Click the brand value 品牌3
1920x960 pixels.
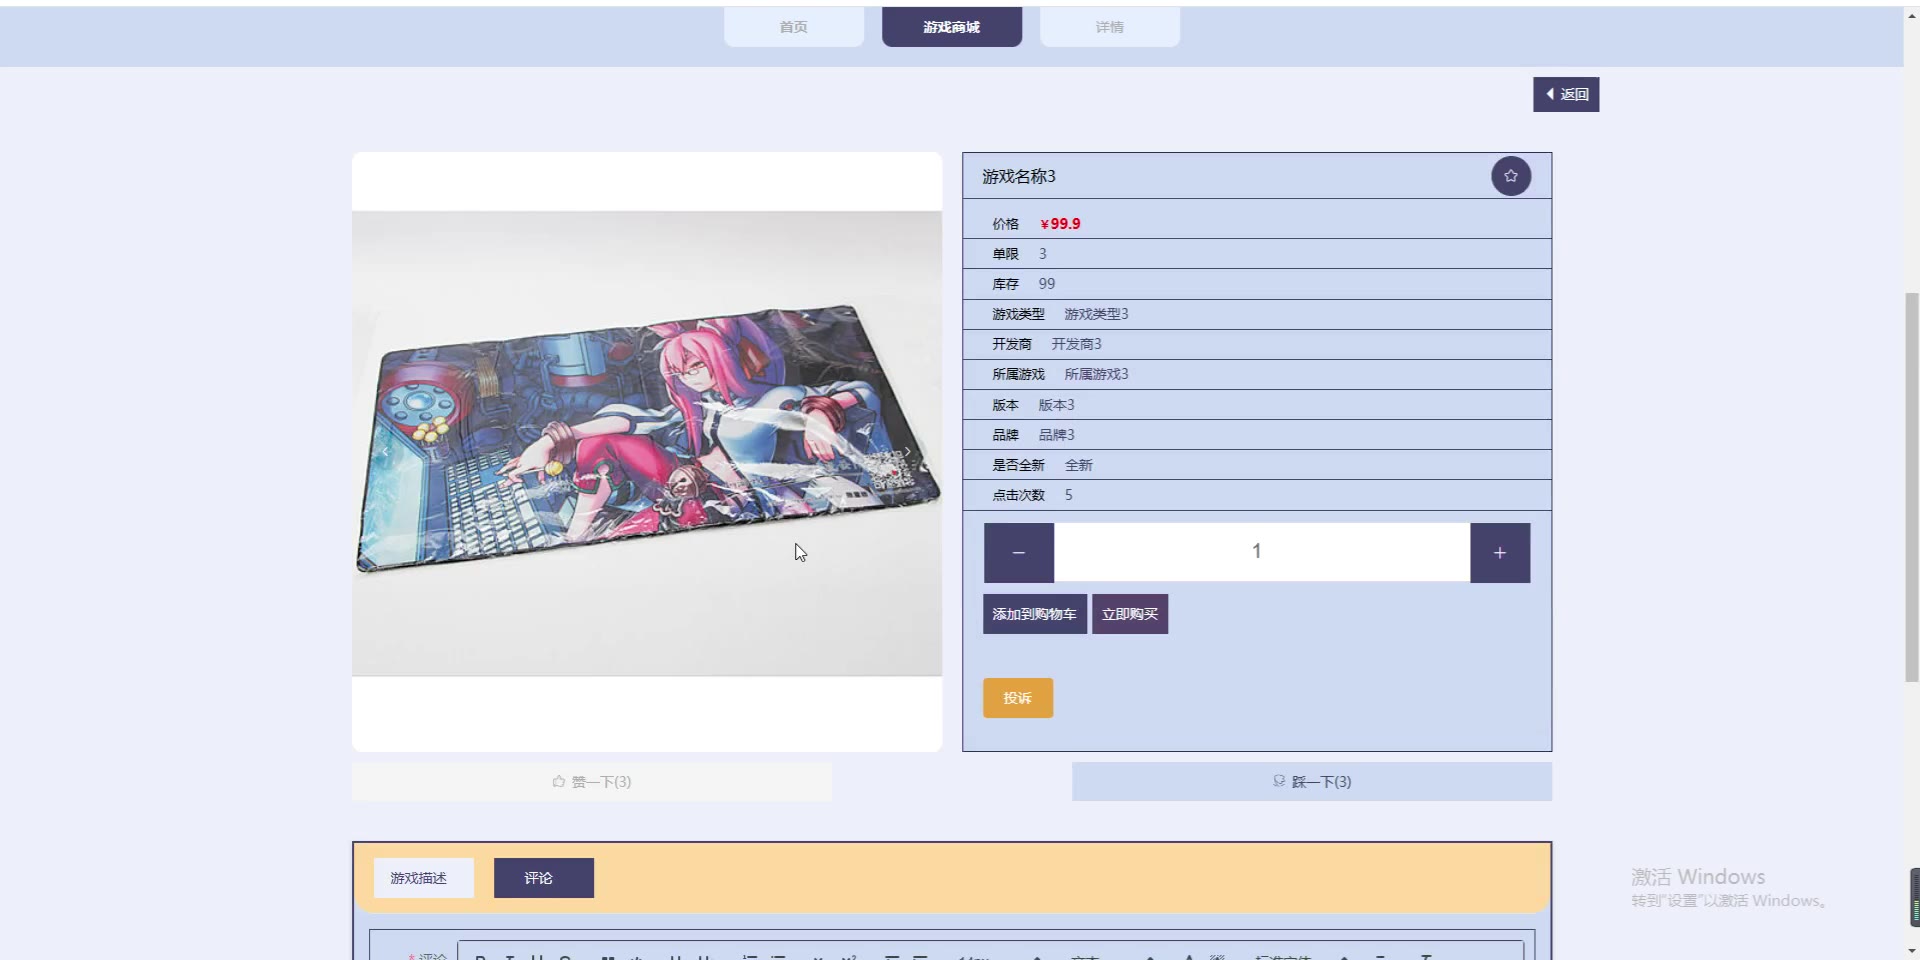(x=1056, y=435)
